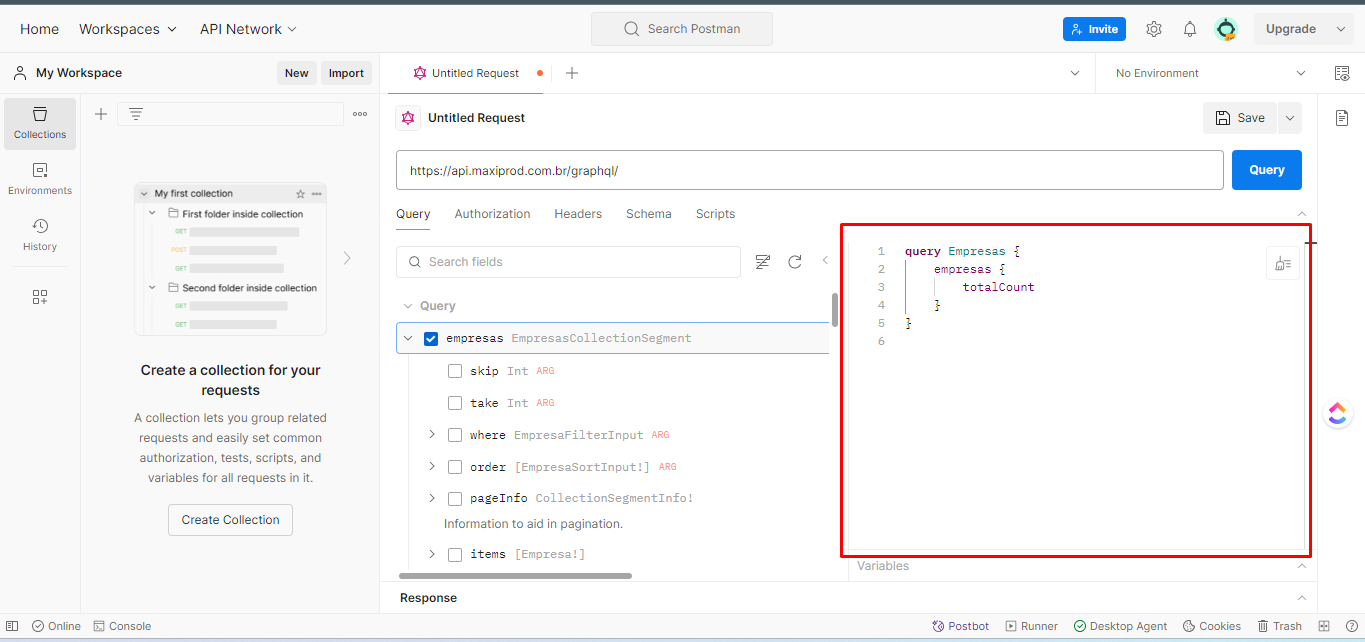Open the tab list dropdown chevron

pyautogui.click(x=1075, y=73)
